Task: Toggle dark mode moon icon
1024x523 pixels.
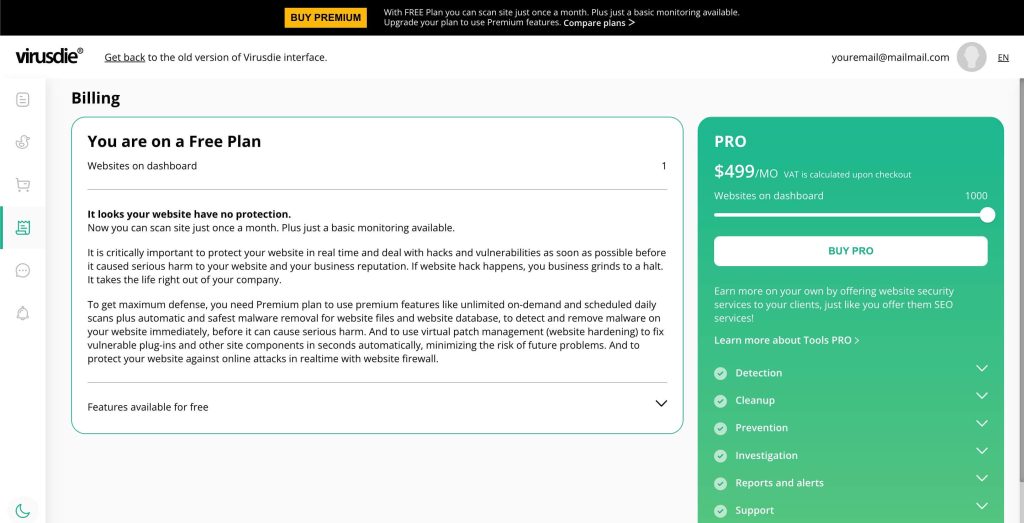Action: [23, 511]
